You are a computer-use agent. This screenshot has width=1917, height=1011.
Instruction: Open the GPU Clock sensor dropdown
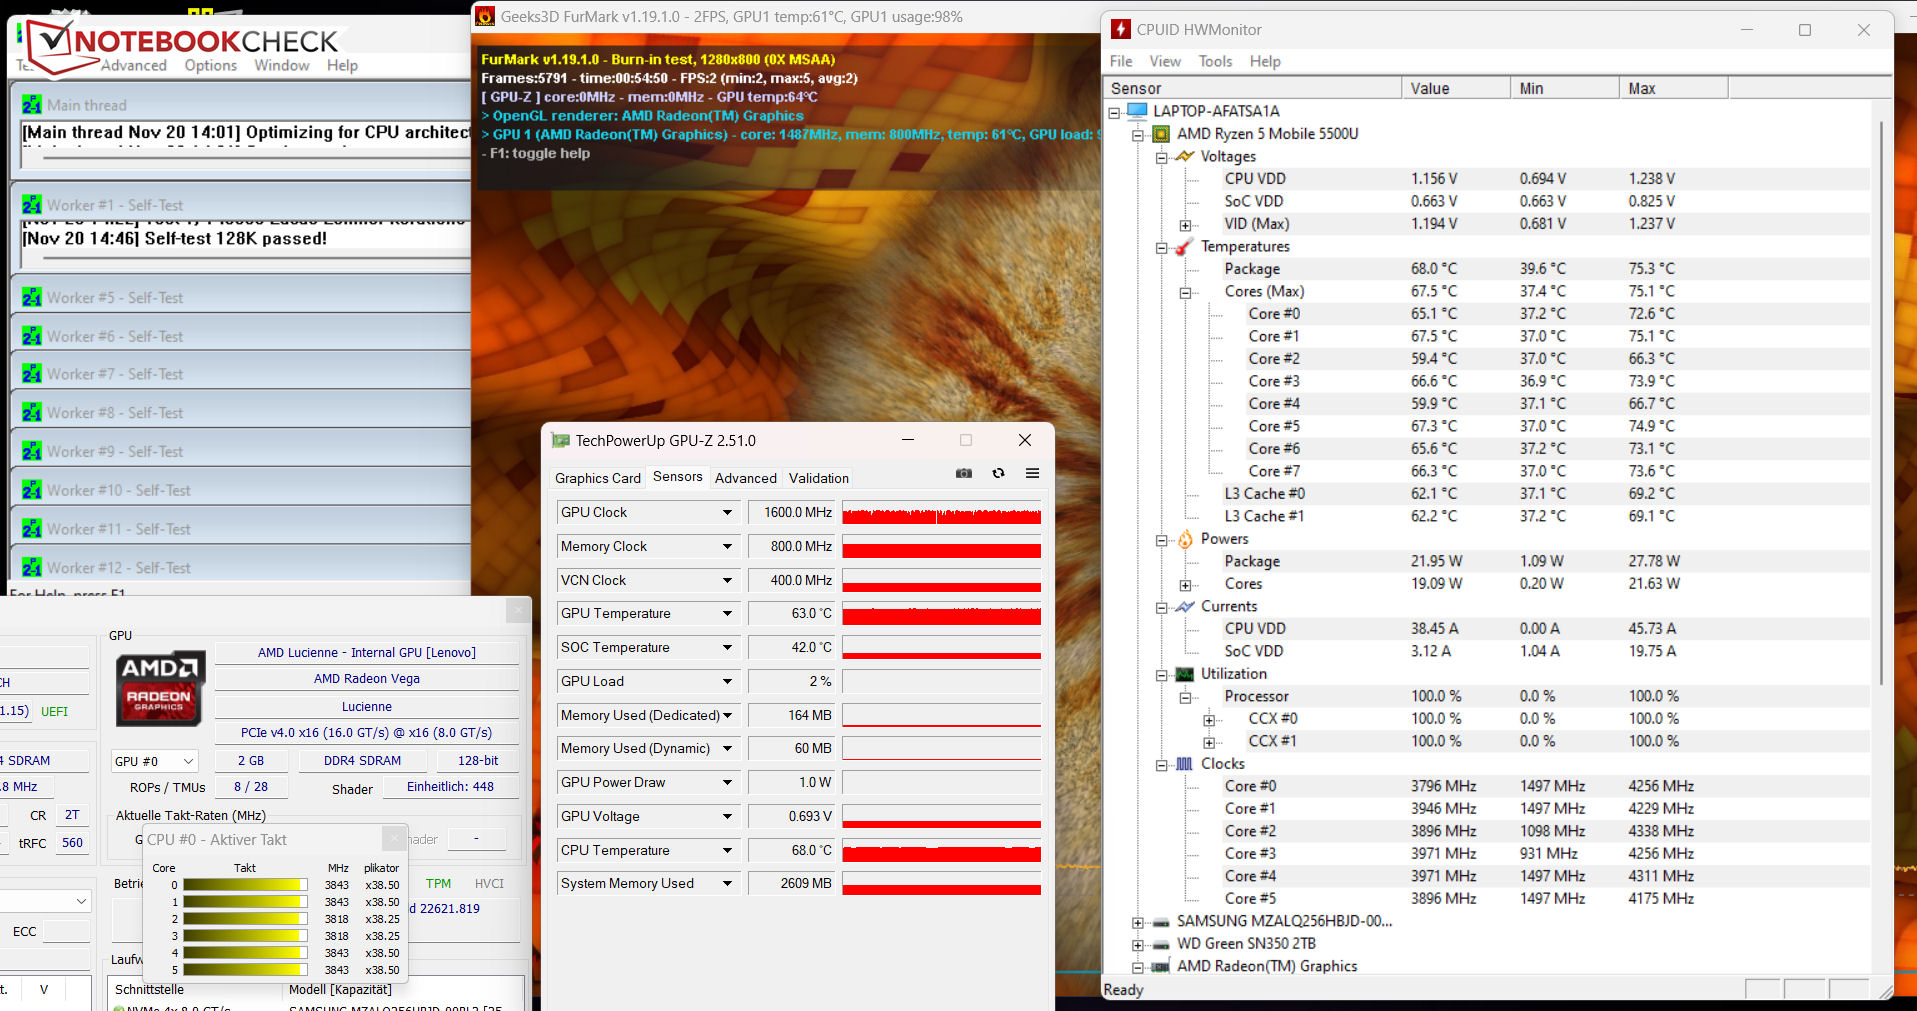727,512
